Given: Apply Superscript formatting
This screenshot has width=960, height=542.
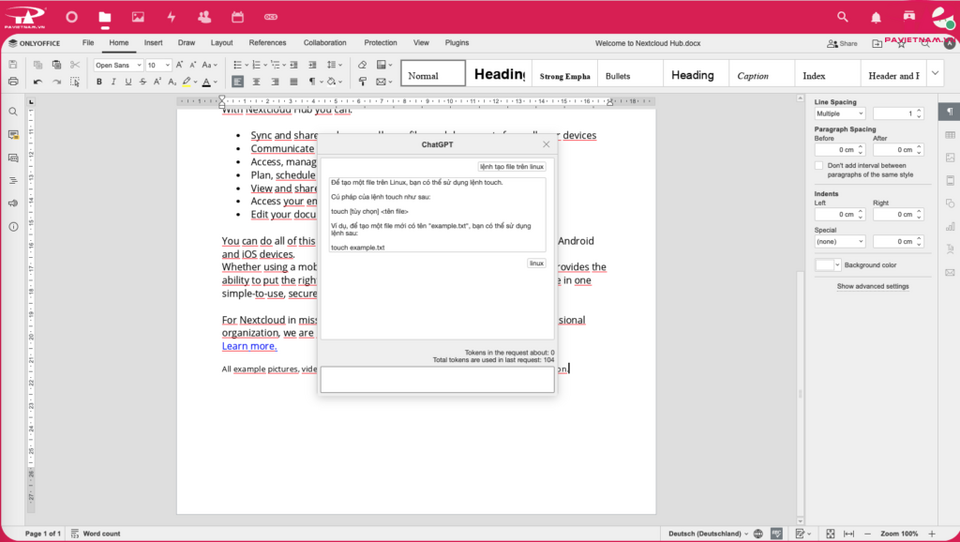Looking at the screenshot, I should 157,81.
